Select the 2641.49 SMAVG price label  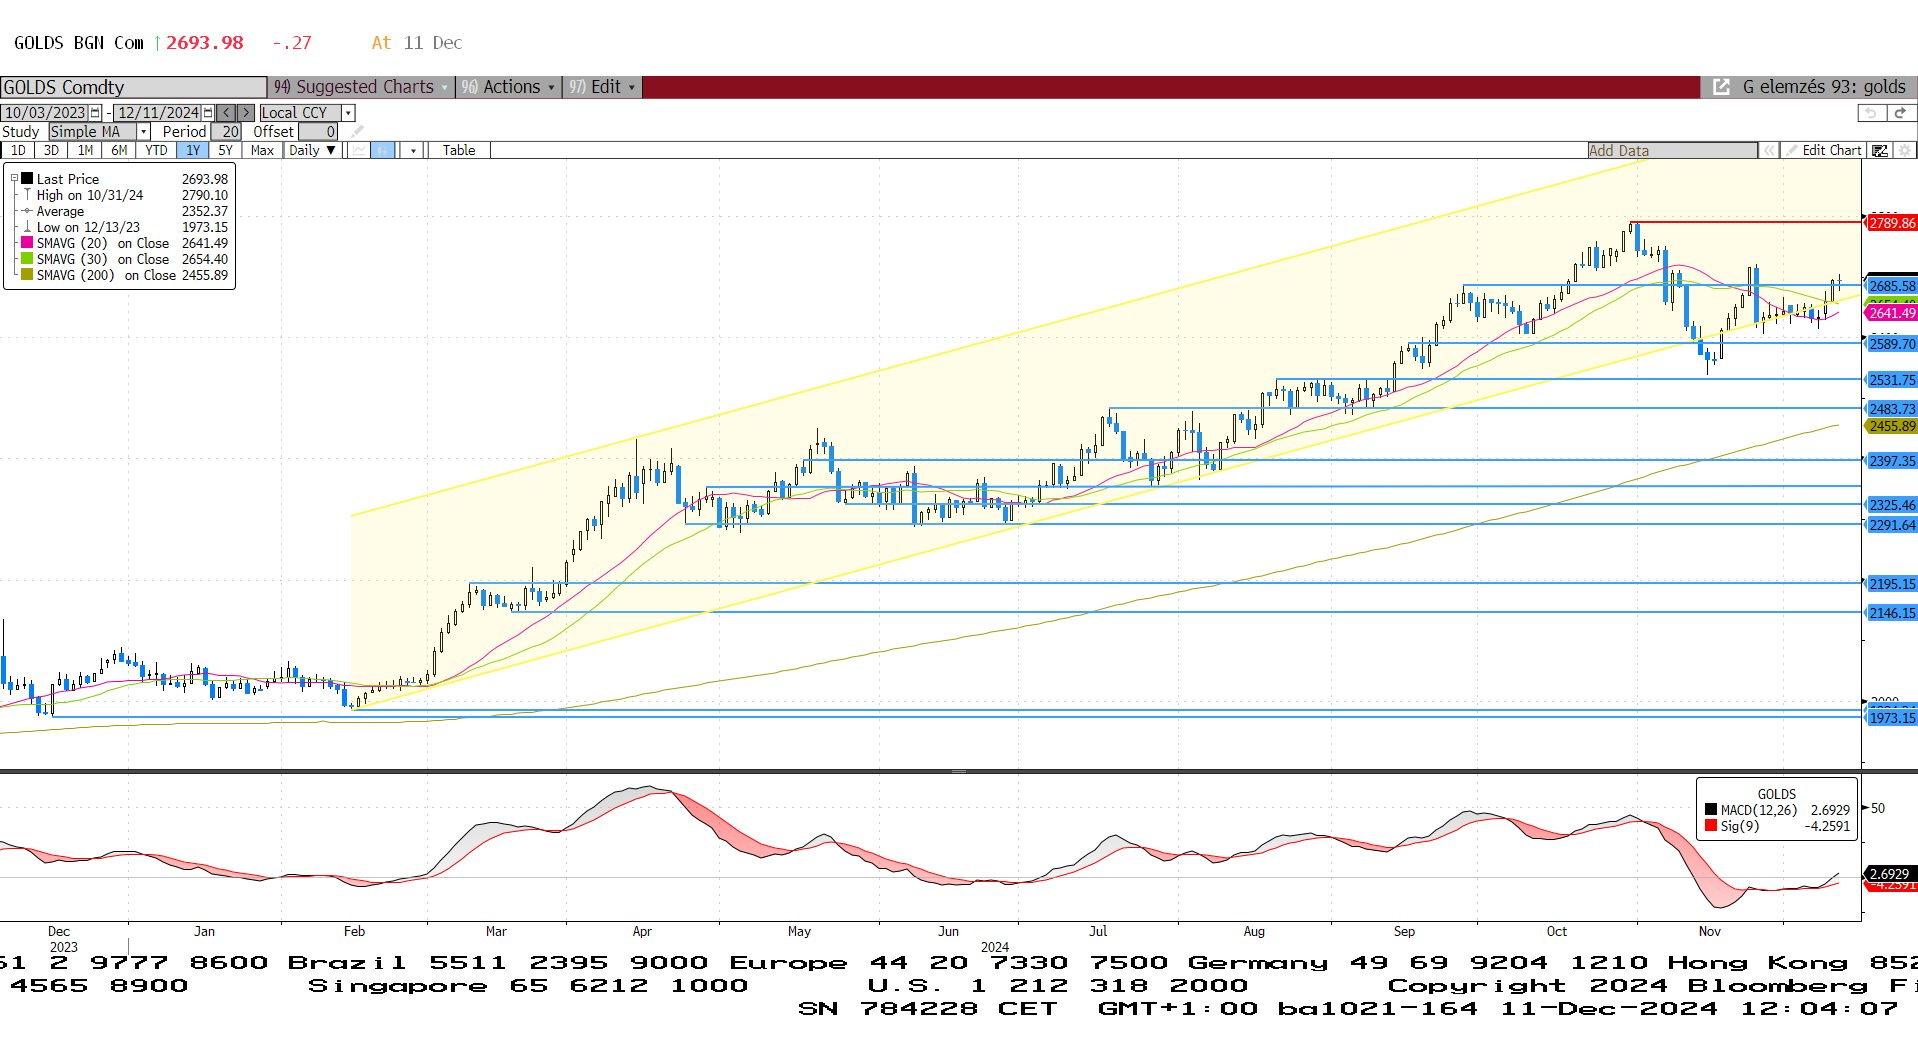(1891, 313)
